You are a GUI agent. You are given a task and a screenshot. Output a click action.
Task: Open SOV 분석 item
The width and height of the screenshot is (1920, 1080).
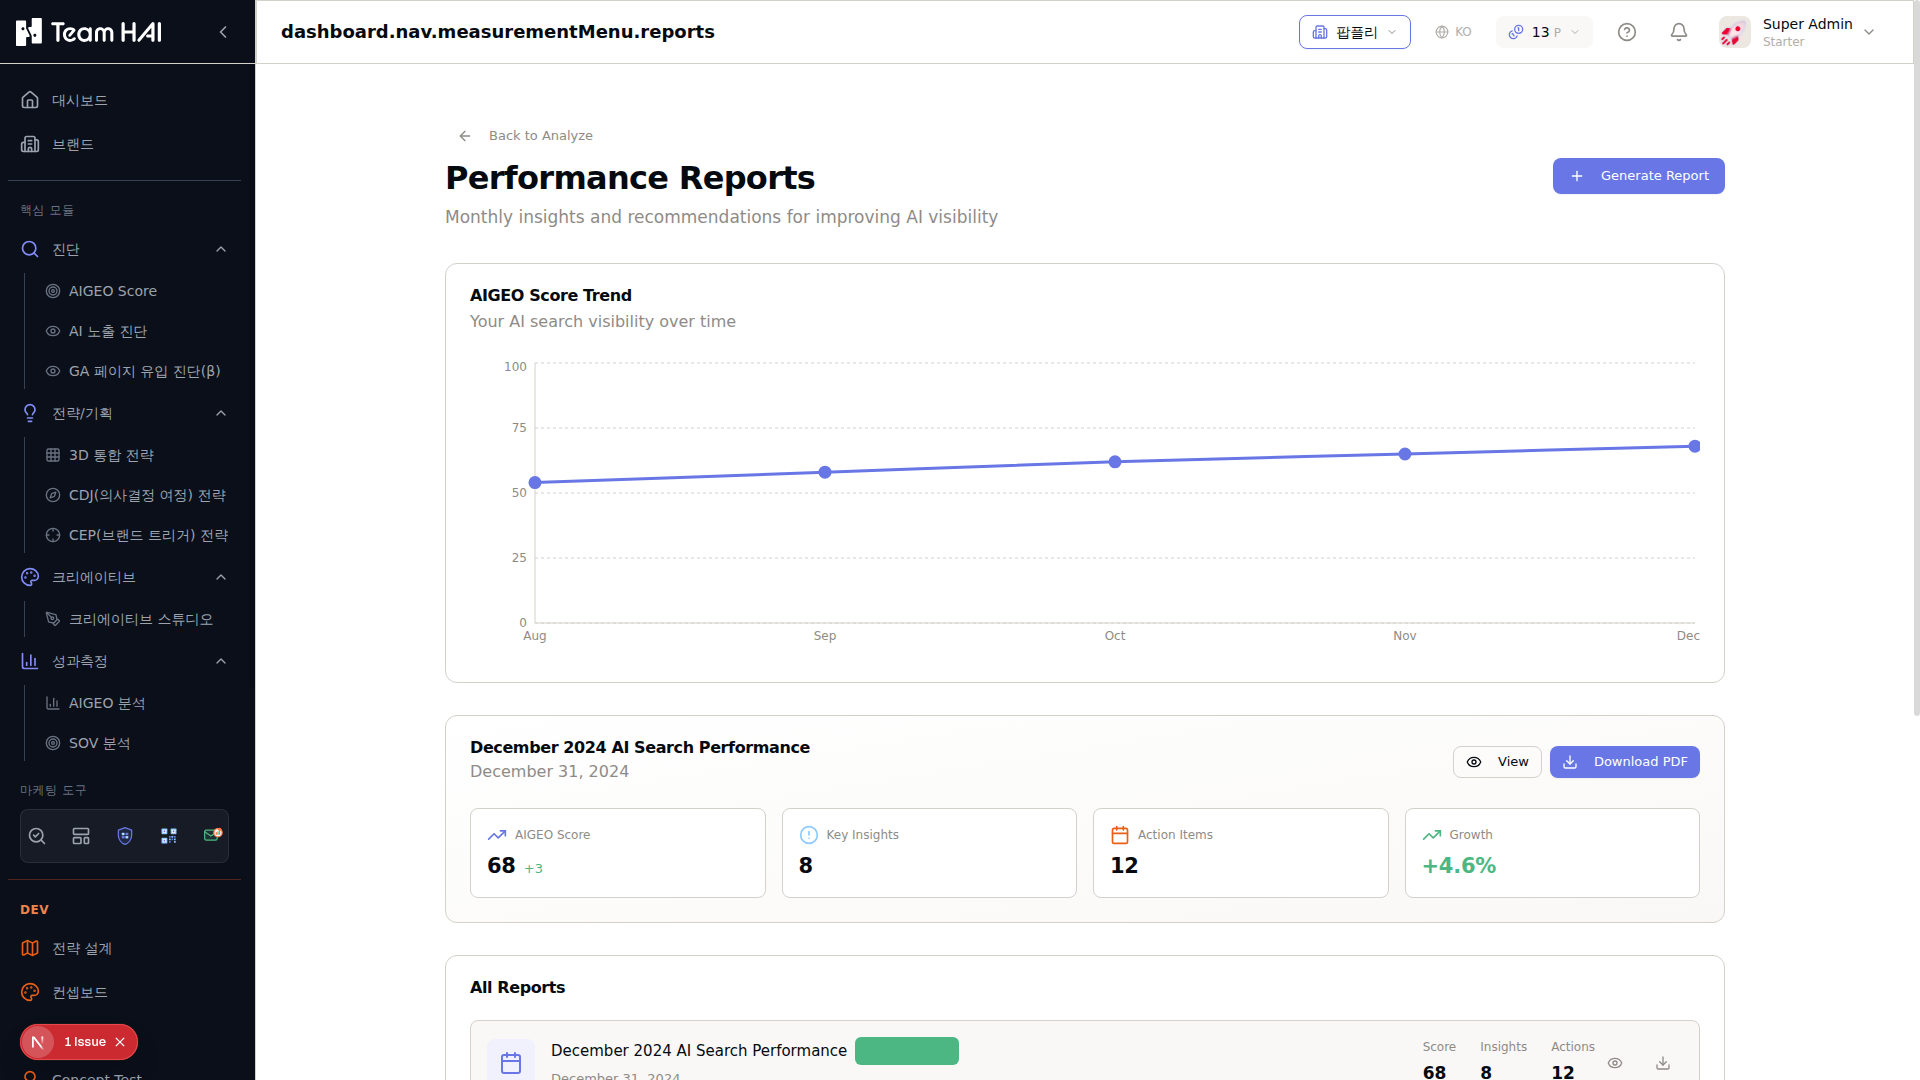tap(136, 743)
